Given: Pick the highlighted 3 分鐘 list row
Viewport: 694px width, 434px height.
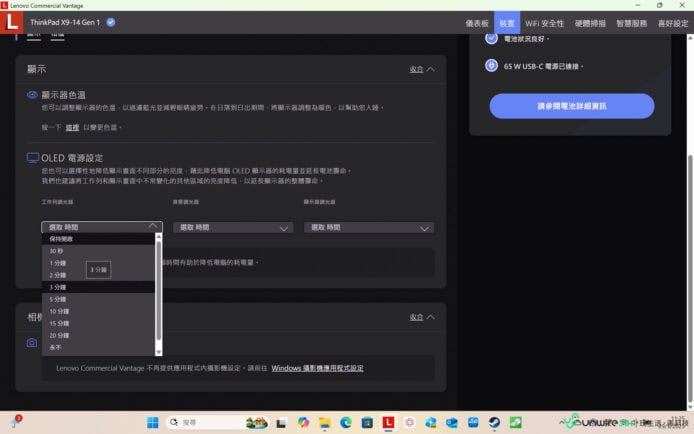Looking at the screenshot, I should (x=98, y=287).
